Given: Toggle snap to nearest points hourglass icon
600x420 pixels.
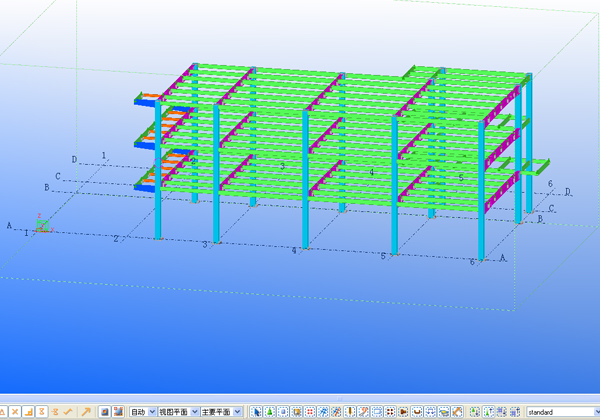Looking at the screenshot, I should coord(42,412).
